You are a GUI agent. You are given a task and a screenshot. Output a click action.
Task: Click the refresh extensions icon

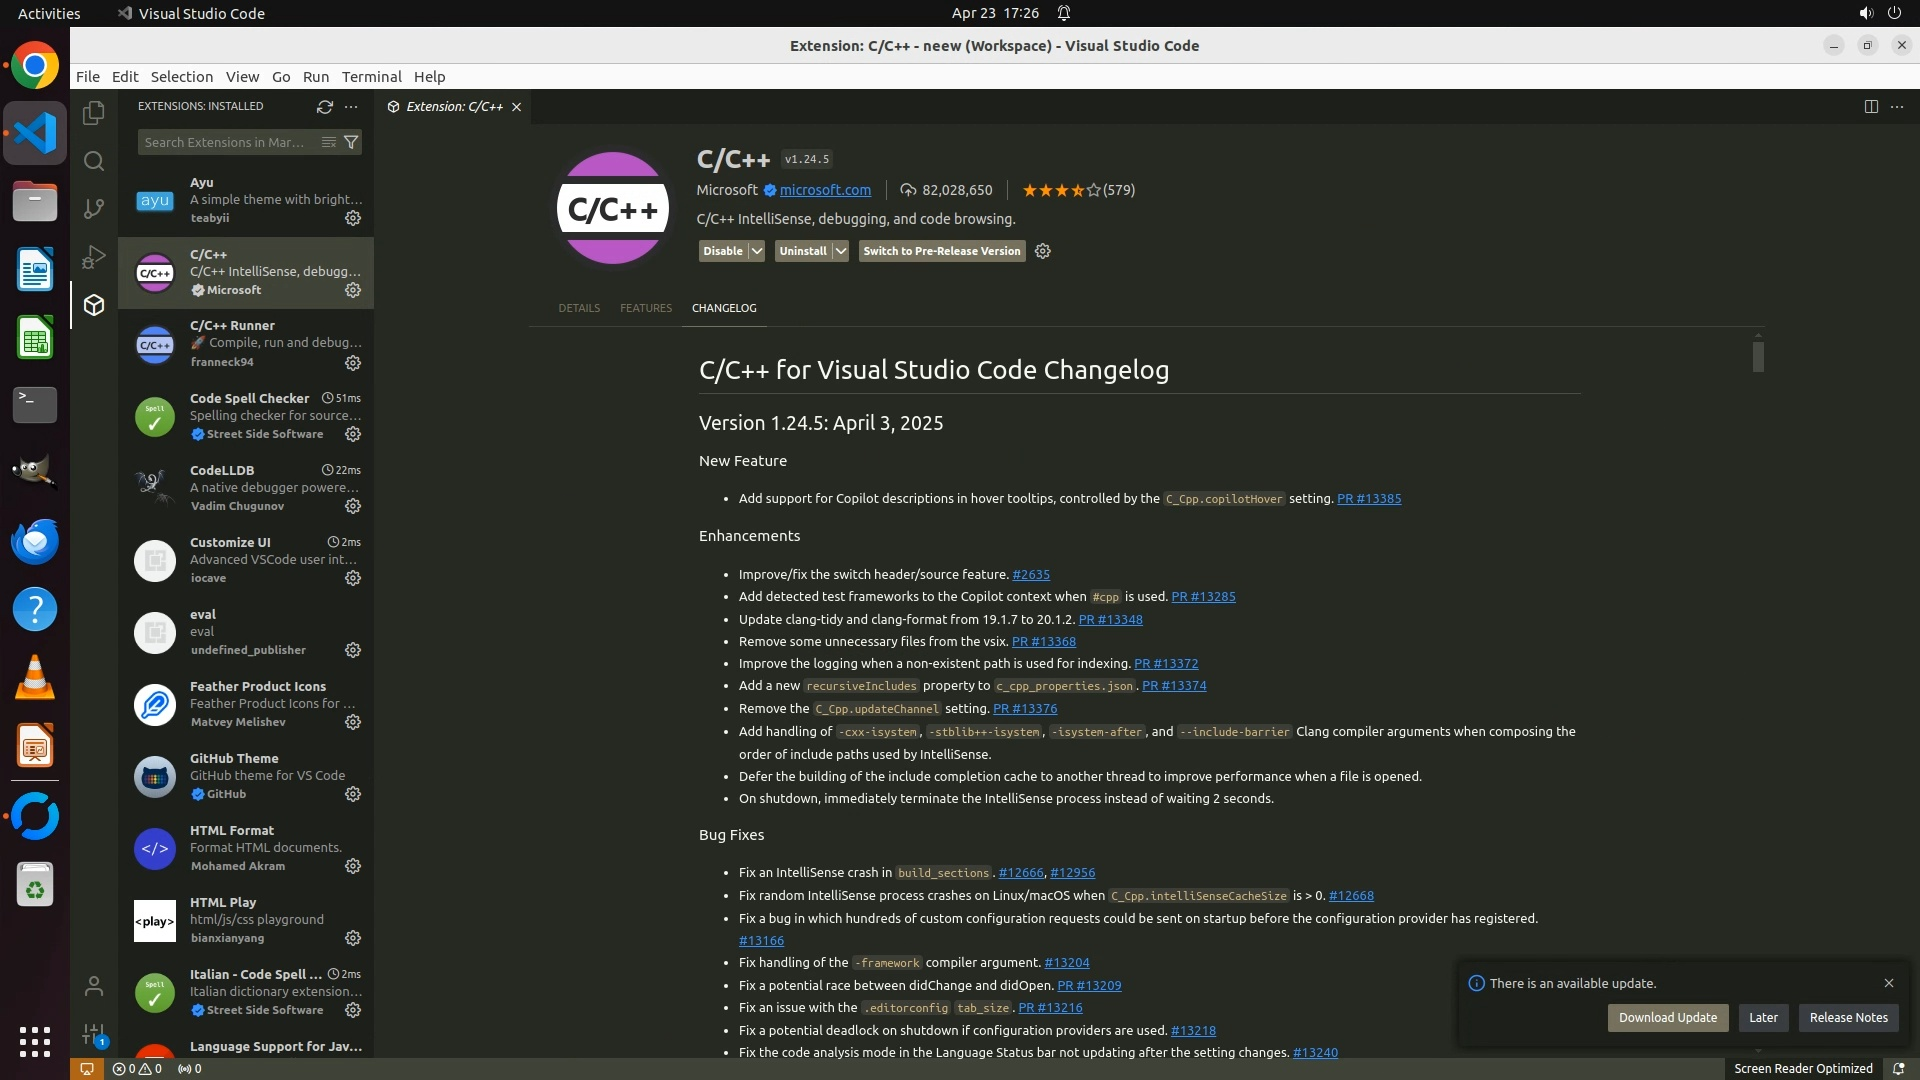pos(324,106)
